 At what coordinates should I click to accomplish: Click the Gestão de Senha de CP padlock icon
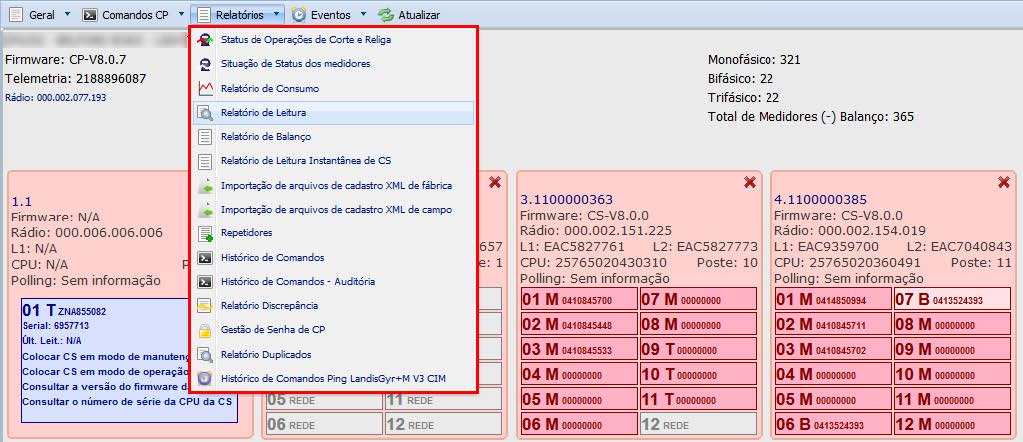coord(205,330)
